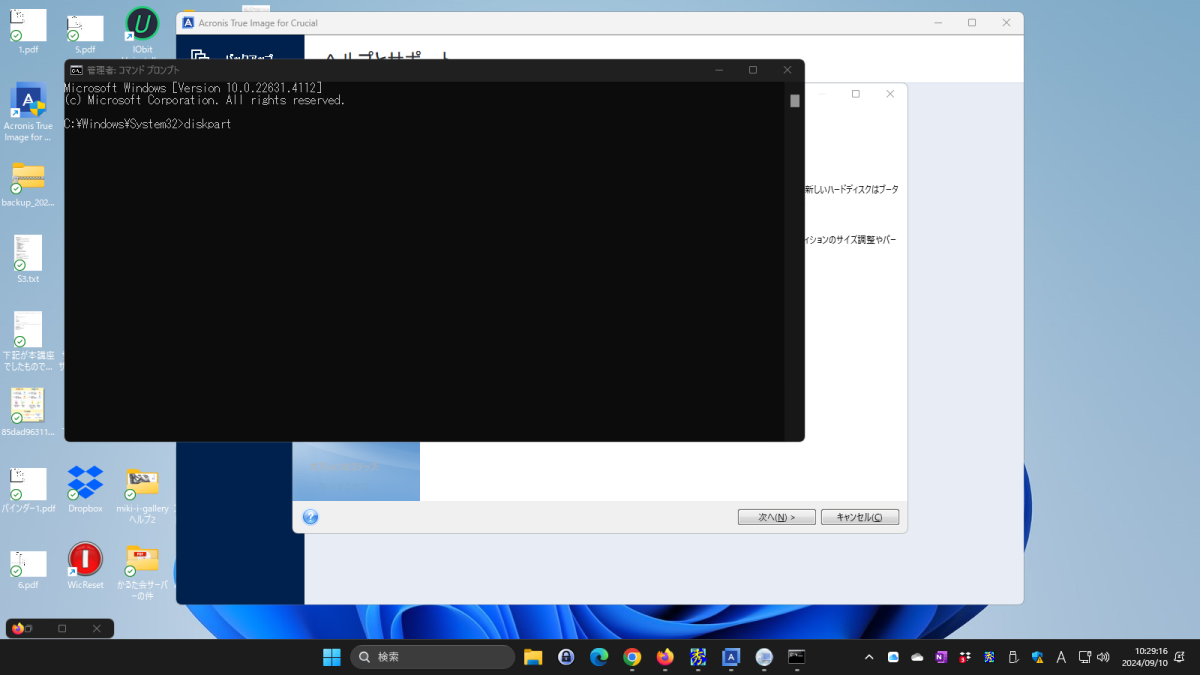Open Microsoft Edge from the taskbar
The image size is (1200, 675).
[x=599, y=657]
